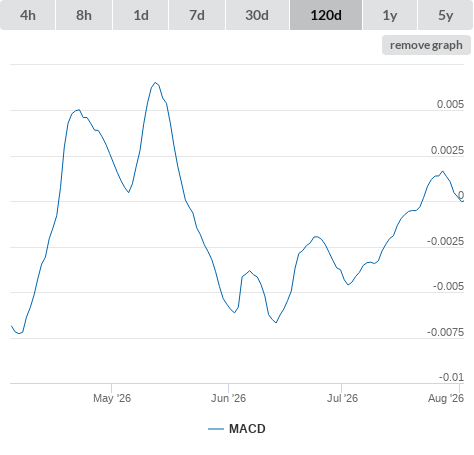Click the May '26 x-axis label
Image resolution: width=474 pixels, height=455 pixels.
point(112,398)
